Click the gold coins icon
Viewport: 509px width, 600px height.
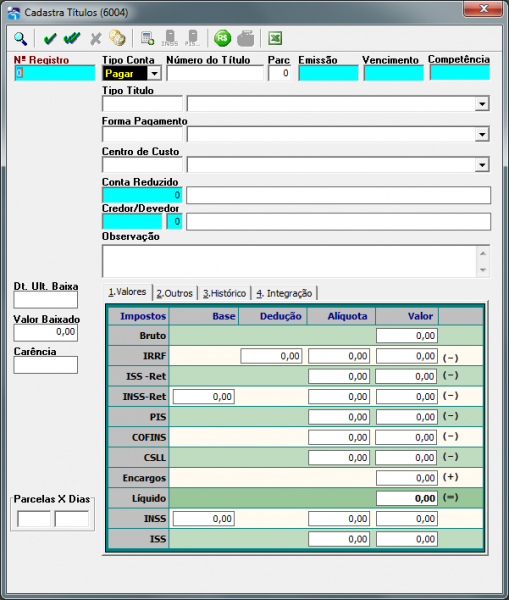[x=117, y=38]
